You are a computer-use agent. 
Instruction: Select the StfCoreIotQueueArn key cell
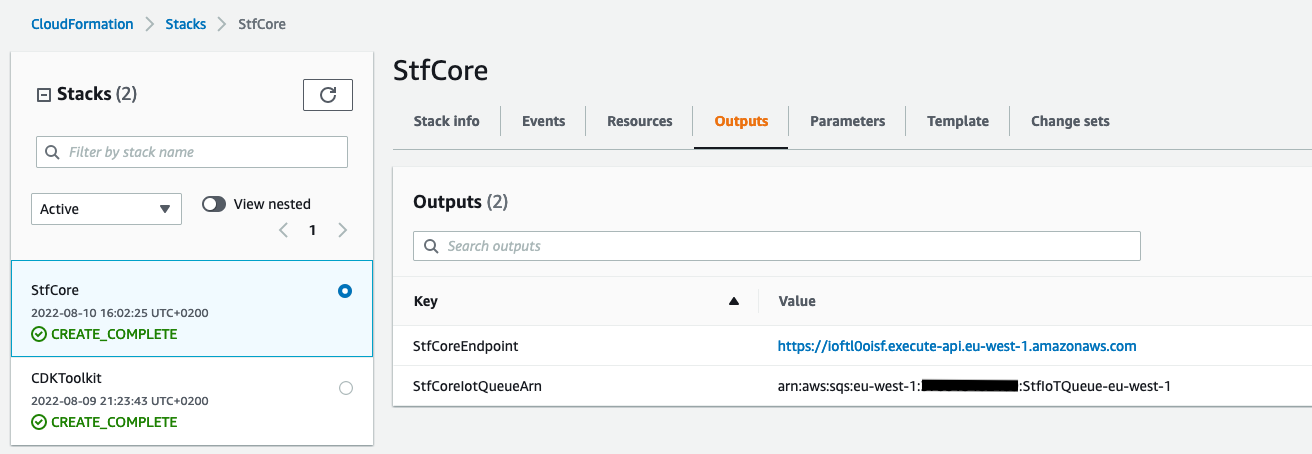477,386
